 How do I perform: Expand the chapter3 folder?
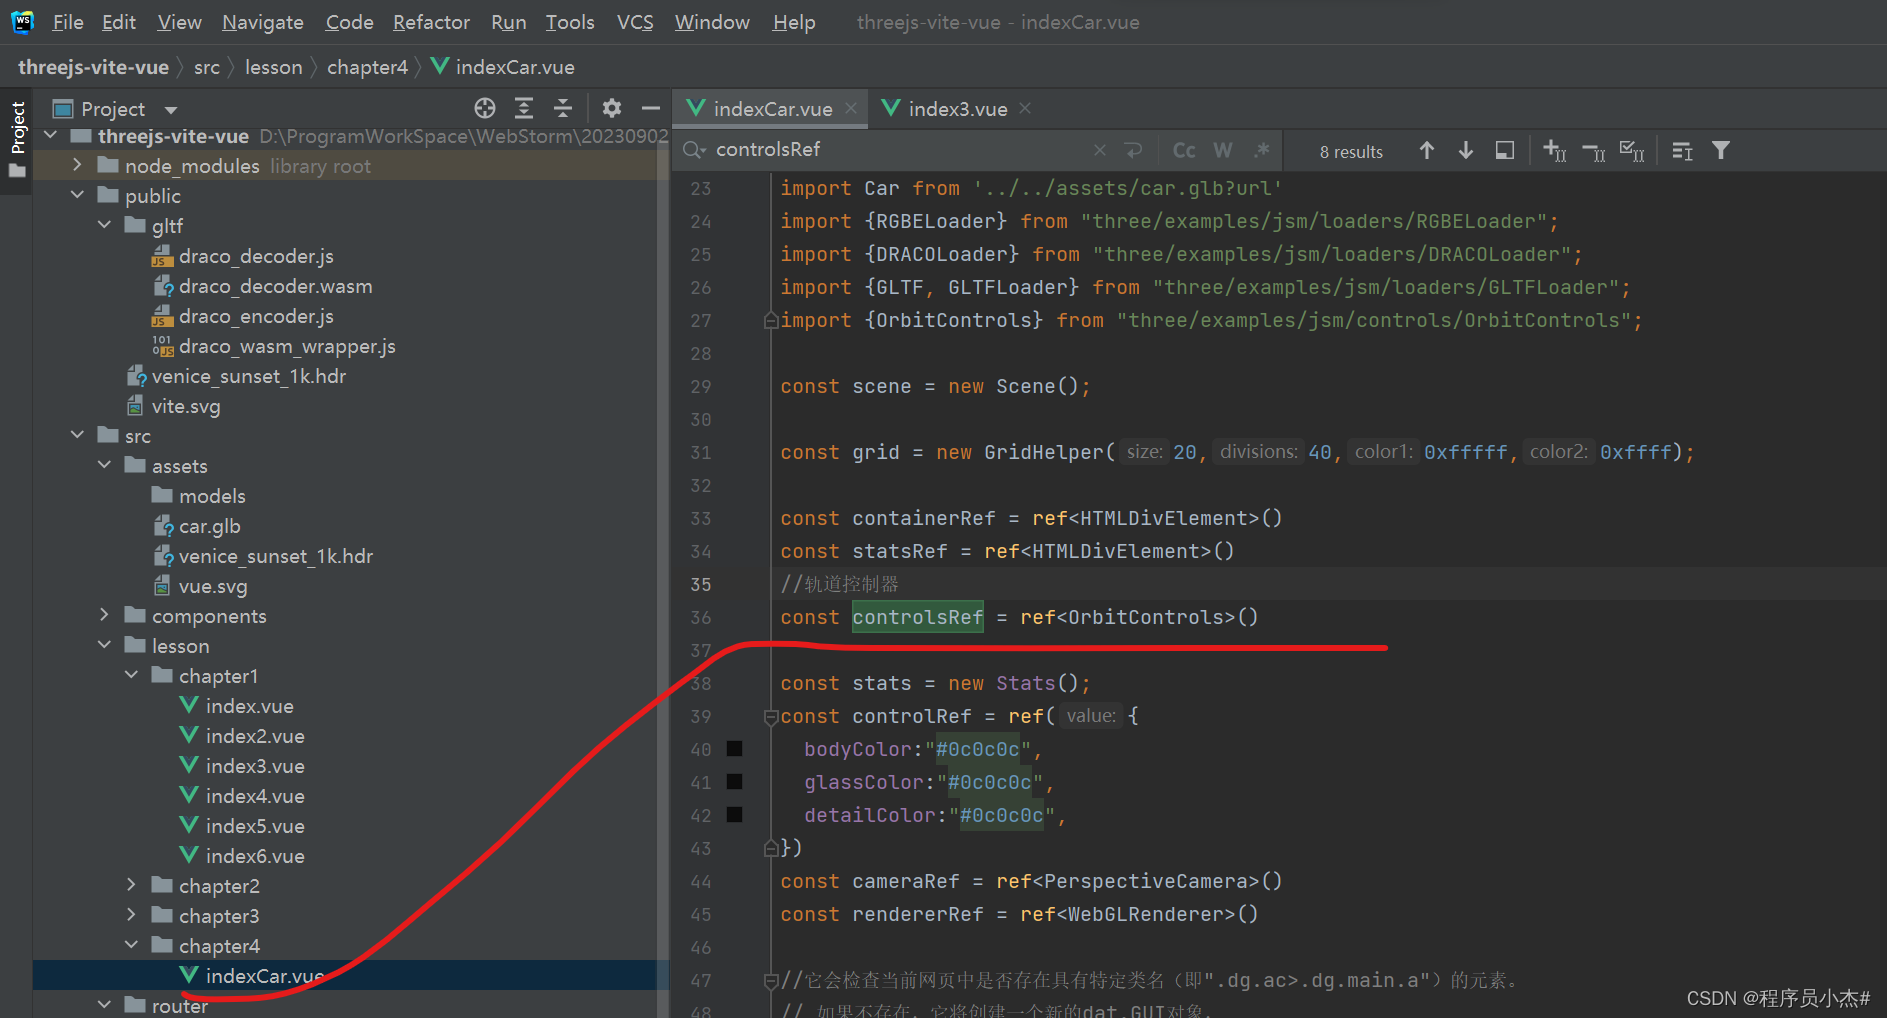tap(131, 915)
